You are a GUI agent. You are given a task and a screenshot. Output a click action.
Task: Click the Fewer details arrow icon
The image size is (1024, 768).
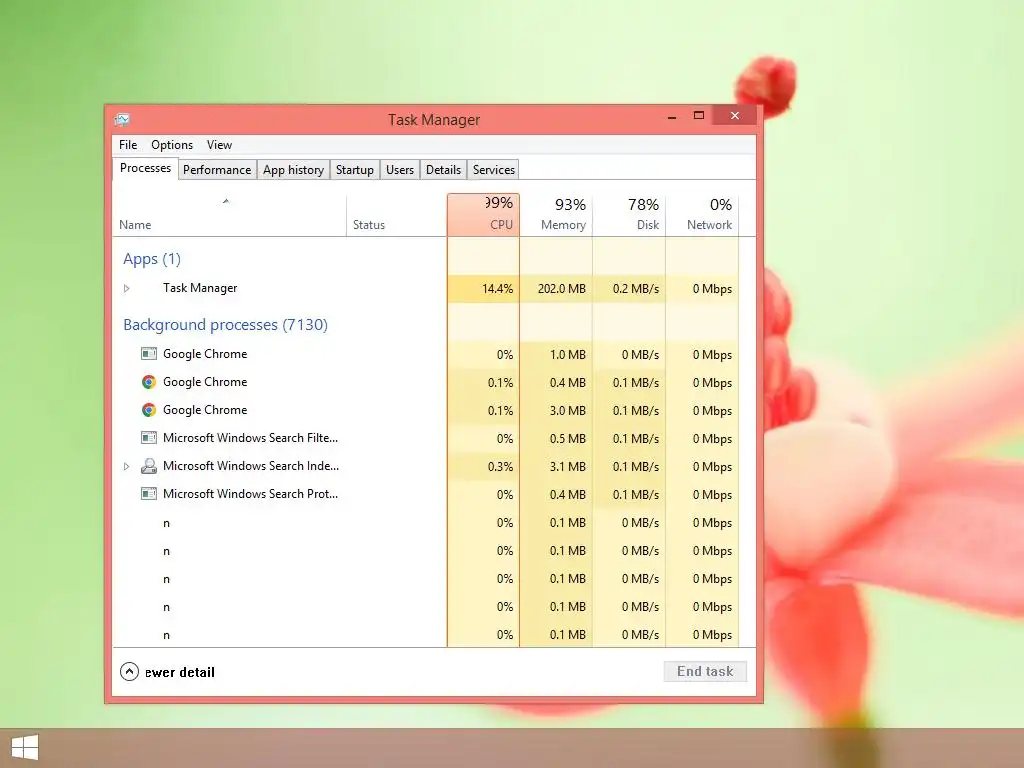click(129, 671)
